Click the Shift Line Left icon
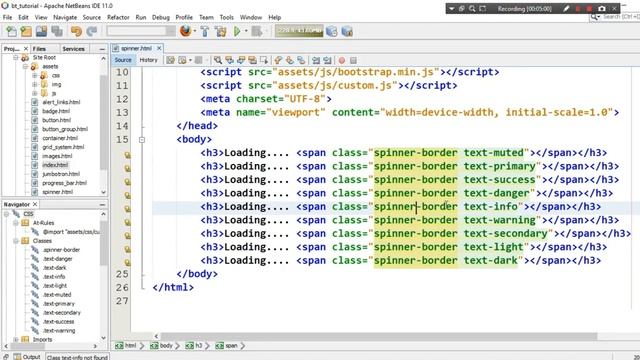The image size is (640, 360). [x=316, y=60]
